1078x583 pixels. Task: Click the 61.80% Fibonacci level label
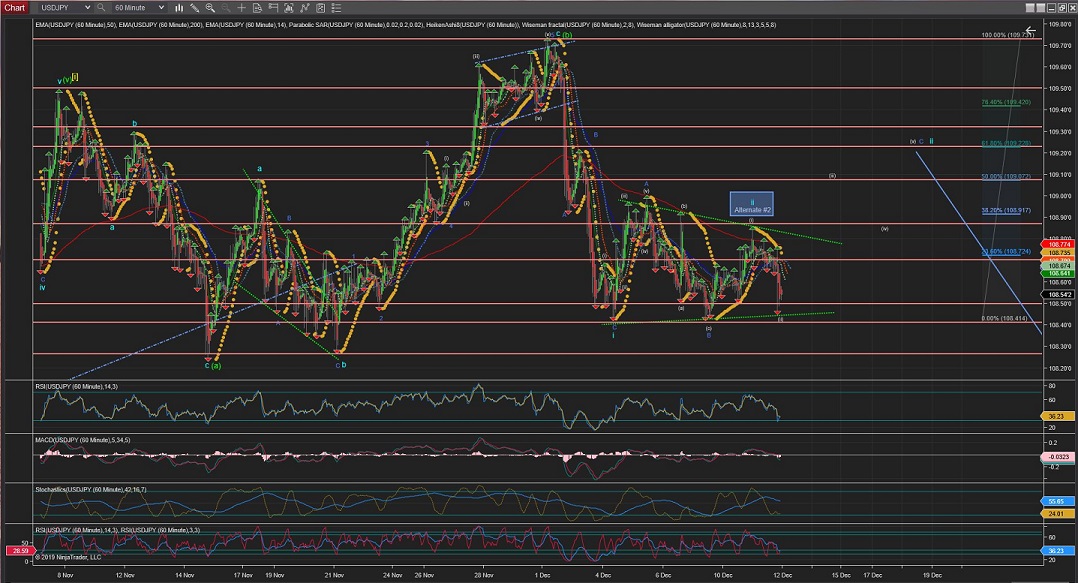pos(1006,144)
